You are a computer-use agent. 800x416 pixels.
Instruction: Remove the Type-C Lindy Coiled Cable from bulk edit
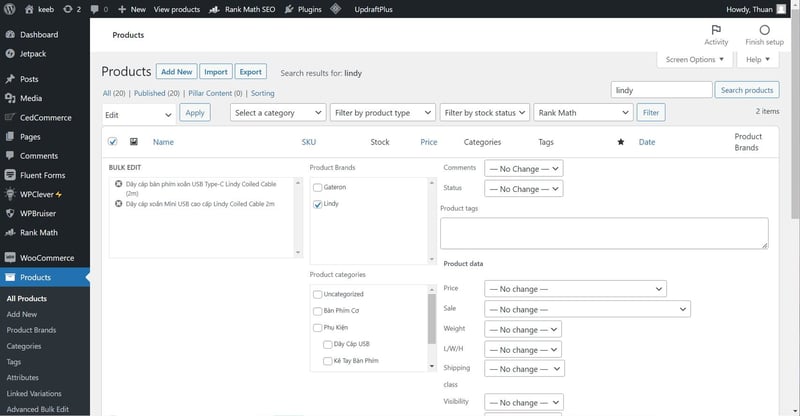click(x=119, y=185)
